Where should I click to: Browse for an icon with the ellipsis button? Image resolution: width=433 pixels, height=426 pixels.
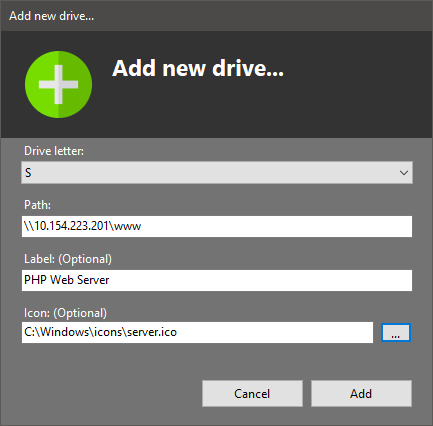(396, 332)
